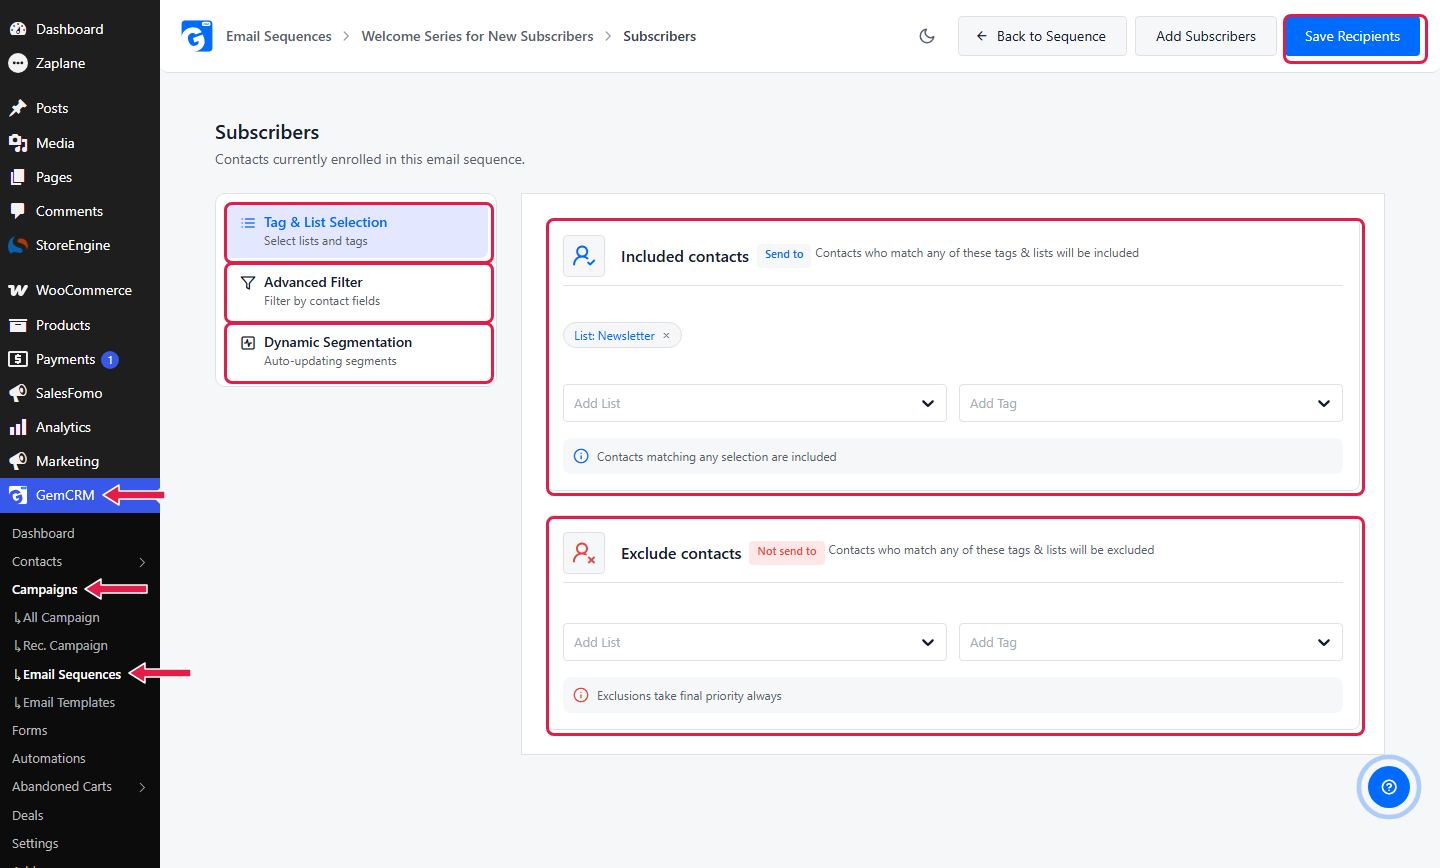The height and width of the screenshot is (868, 1440).
Task: Click the StoreEngine sidebar icon
Action: (x=18, y=245)
